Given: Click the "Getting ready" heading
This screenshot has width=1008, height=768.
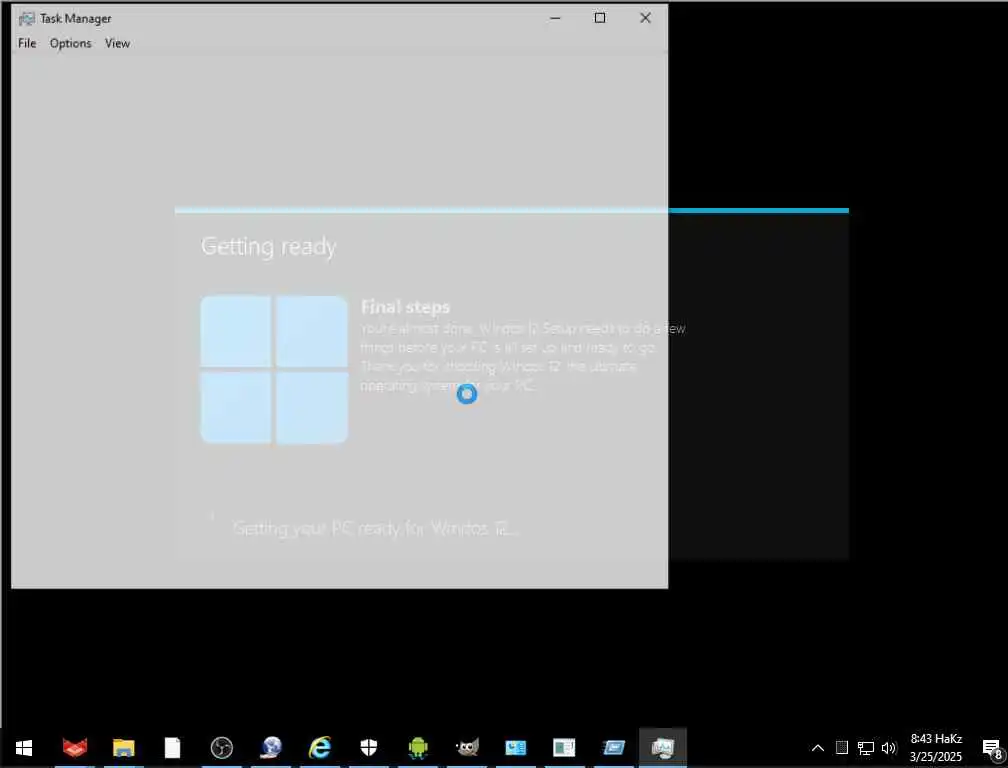Looking at the screenshot, I should pos(269,246).
